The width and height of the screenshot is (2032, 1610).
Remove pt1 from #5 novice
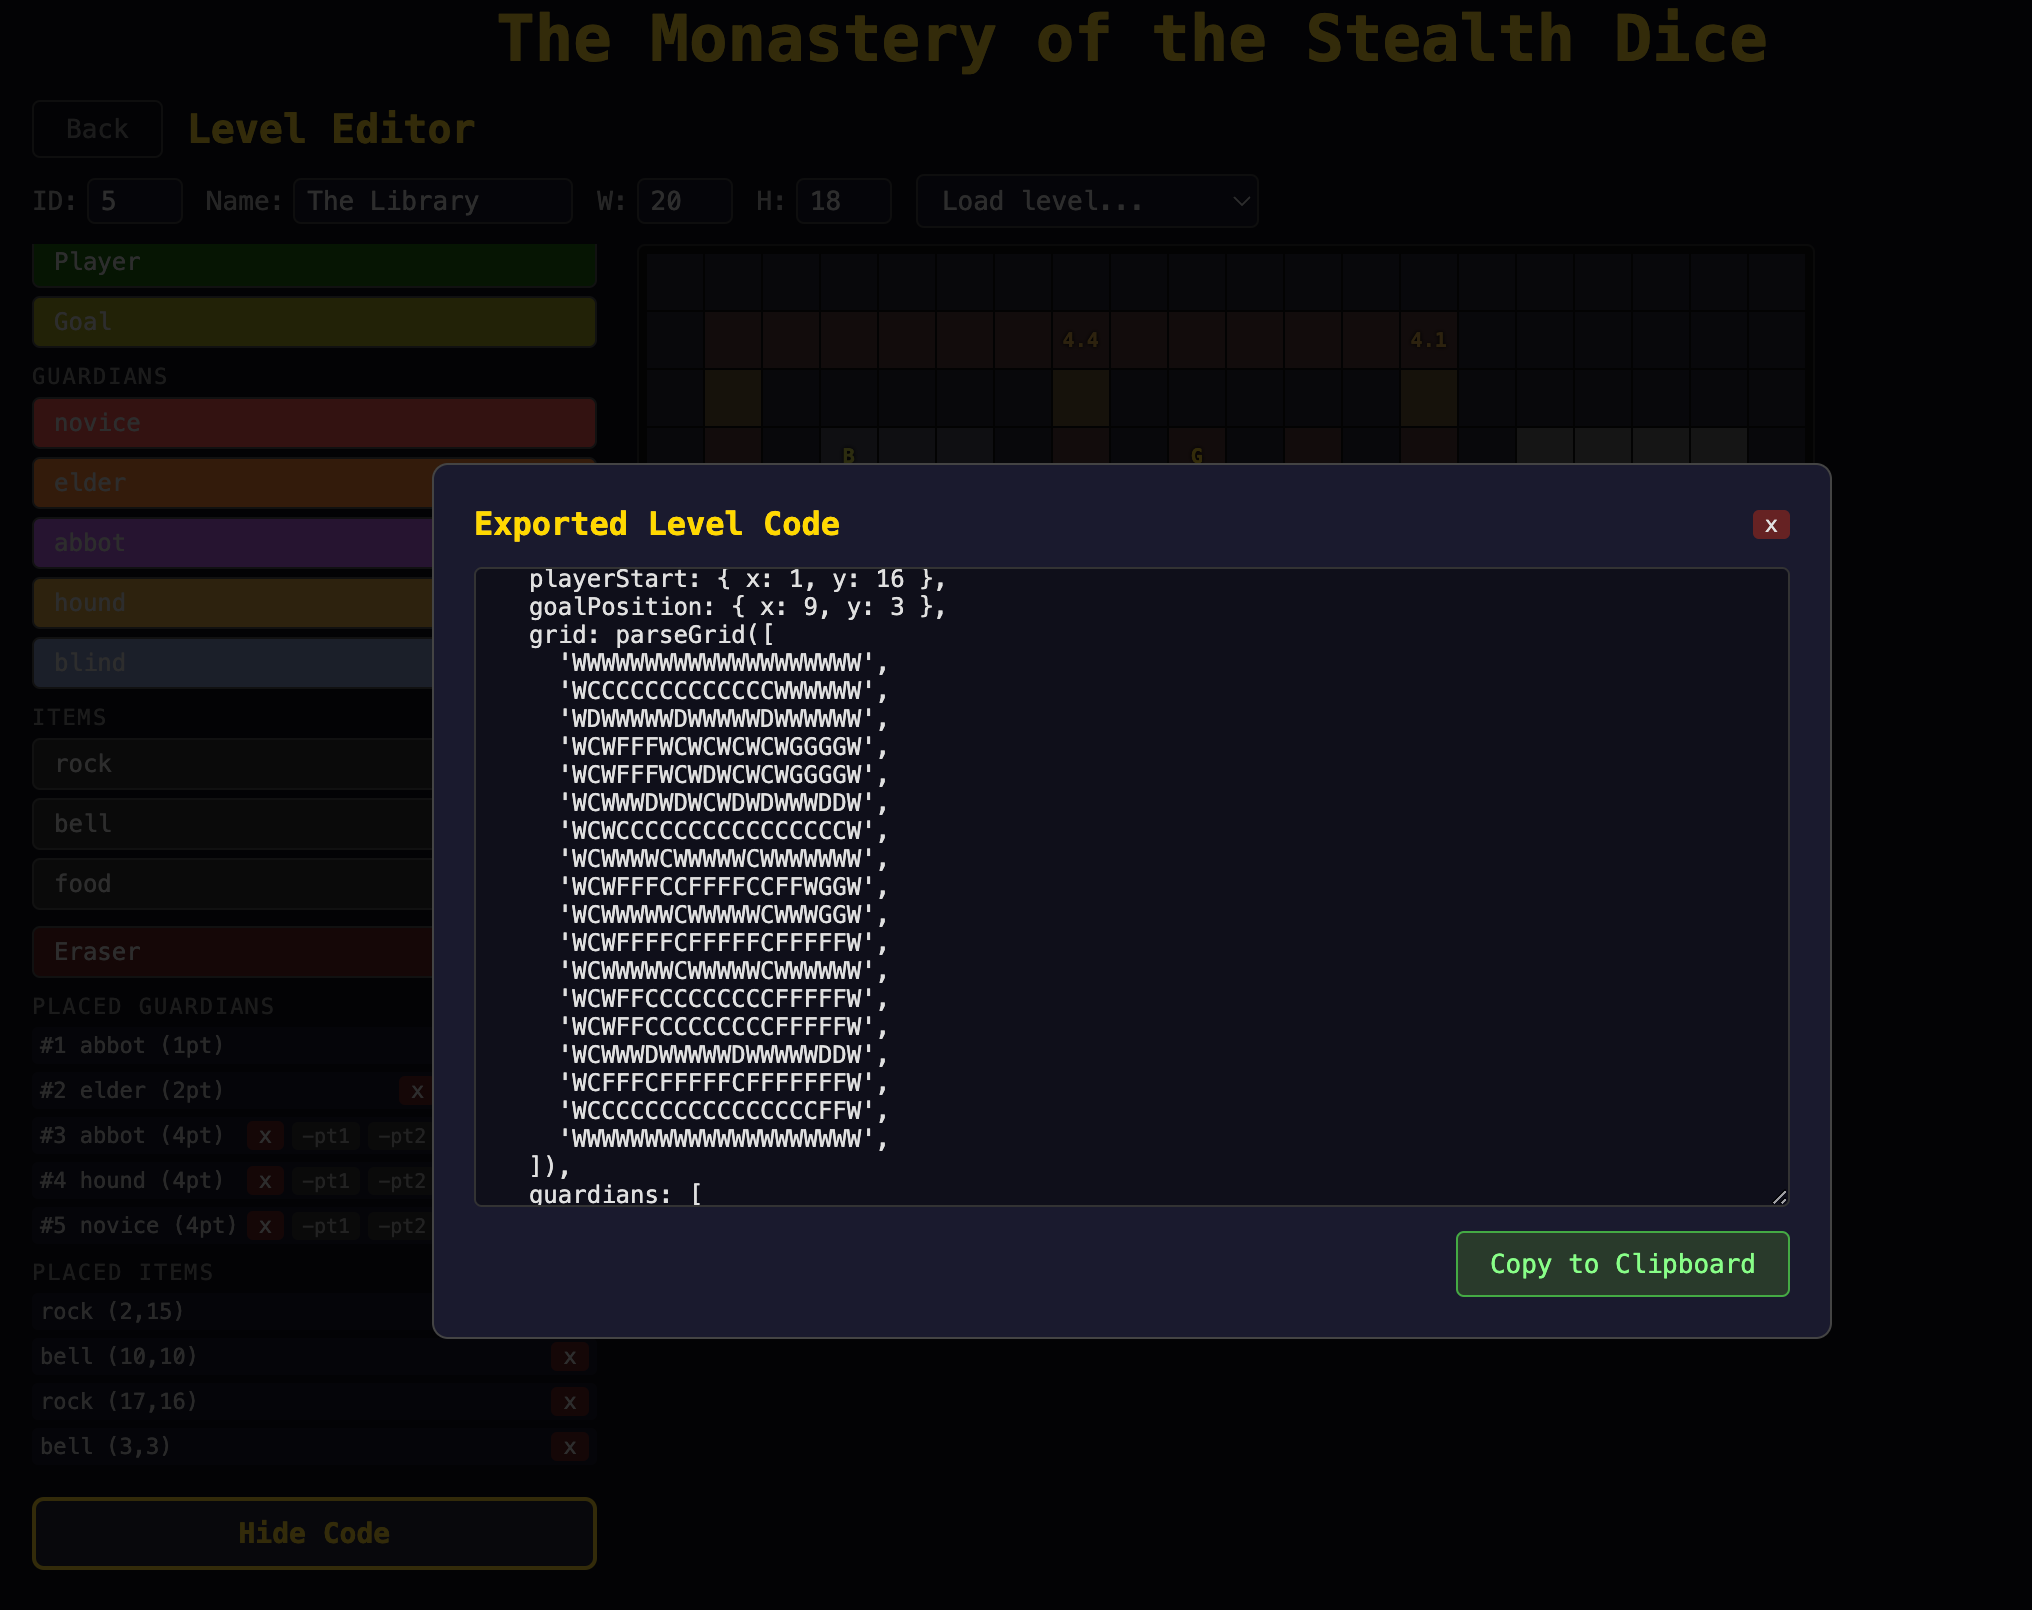[x=326, y=1226]
